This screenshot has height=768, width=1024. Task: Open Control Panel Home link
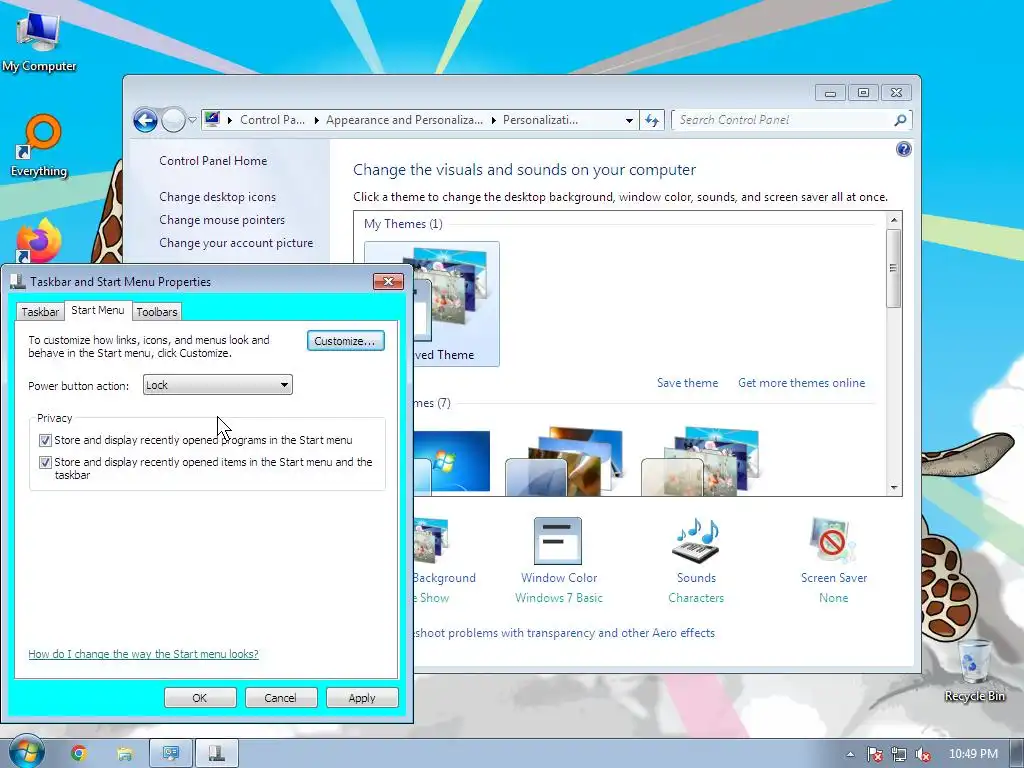[213, 161]
